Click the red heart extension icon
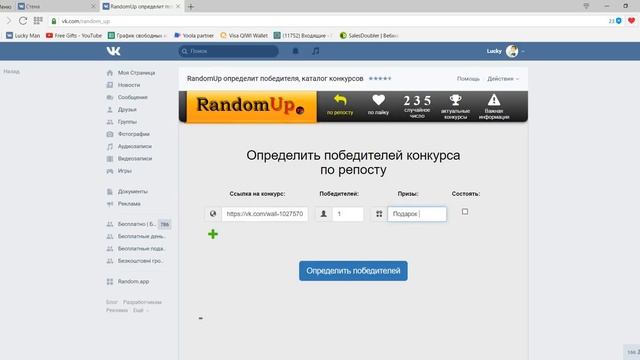This screenshot has width=640, height=360. (x=631, y=21)
